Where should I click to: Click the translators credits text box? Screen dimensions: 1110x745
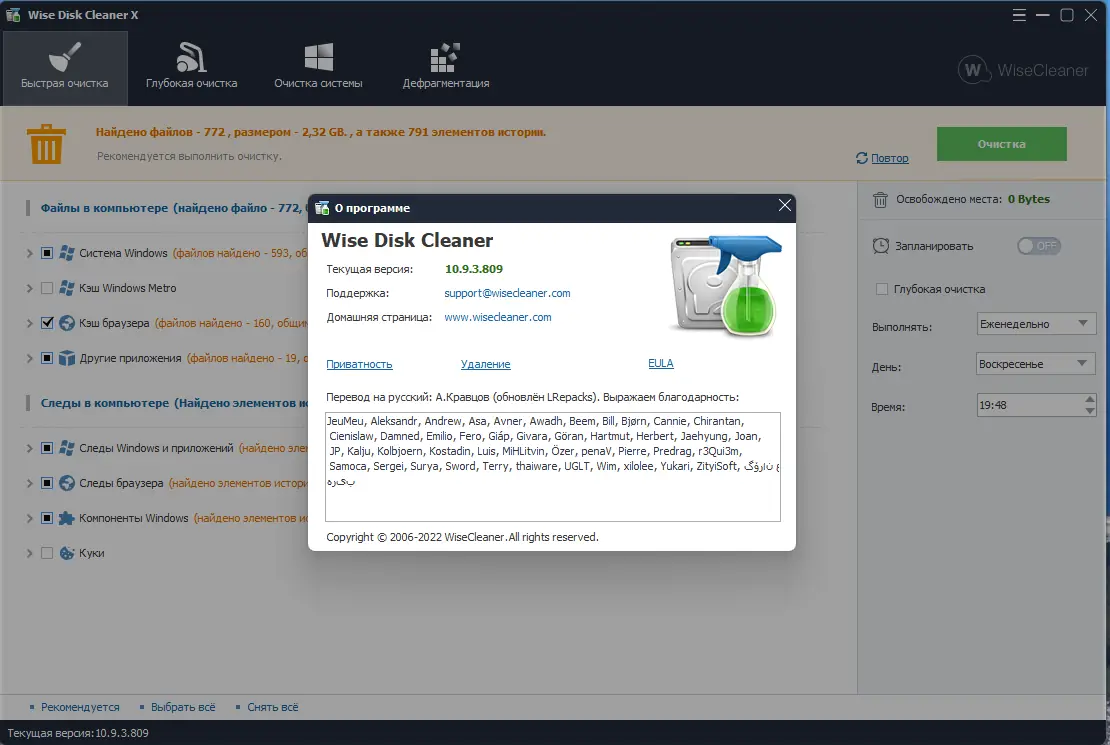pyautogui.click(x=553, y=467)
